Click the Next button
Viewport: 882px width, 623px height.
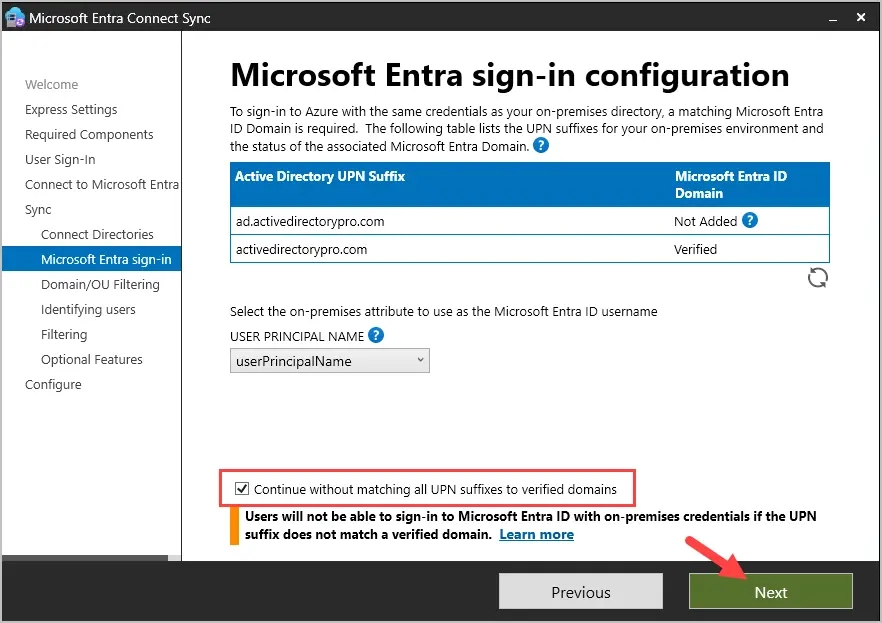(x=770, y=591)
